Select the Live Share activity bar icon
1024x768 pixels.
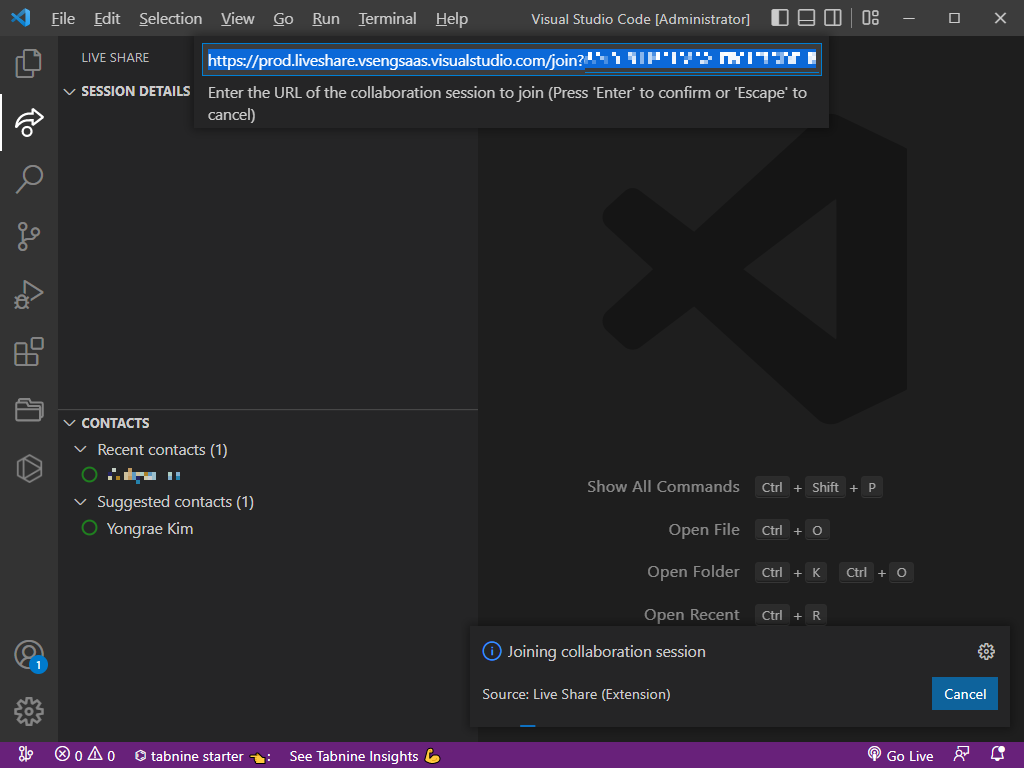[x=29, y=122]
